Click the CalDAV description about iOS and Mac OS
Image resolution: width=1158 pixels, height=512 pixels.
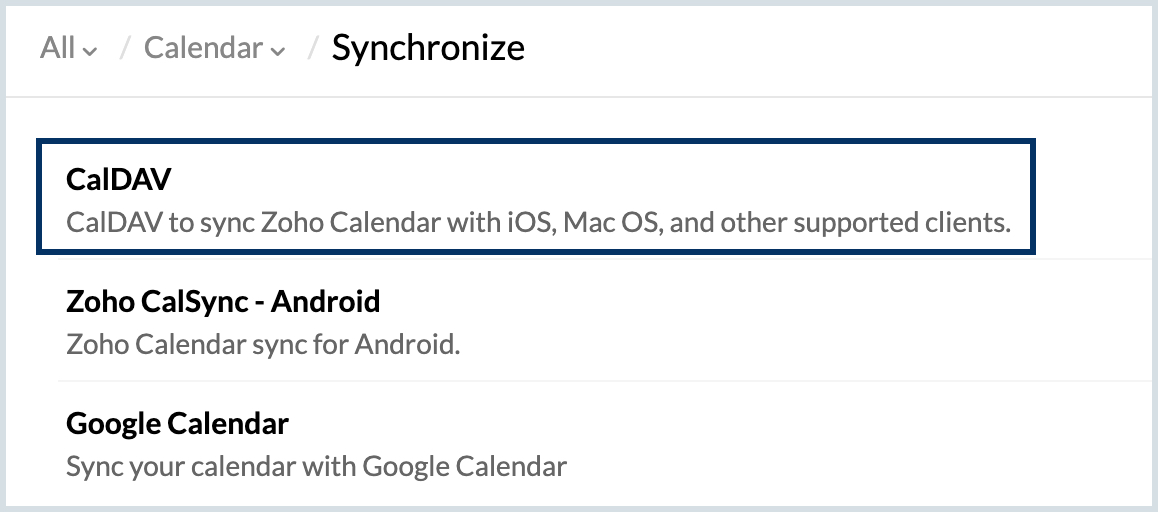(x=538, y=222)
